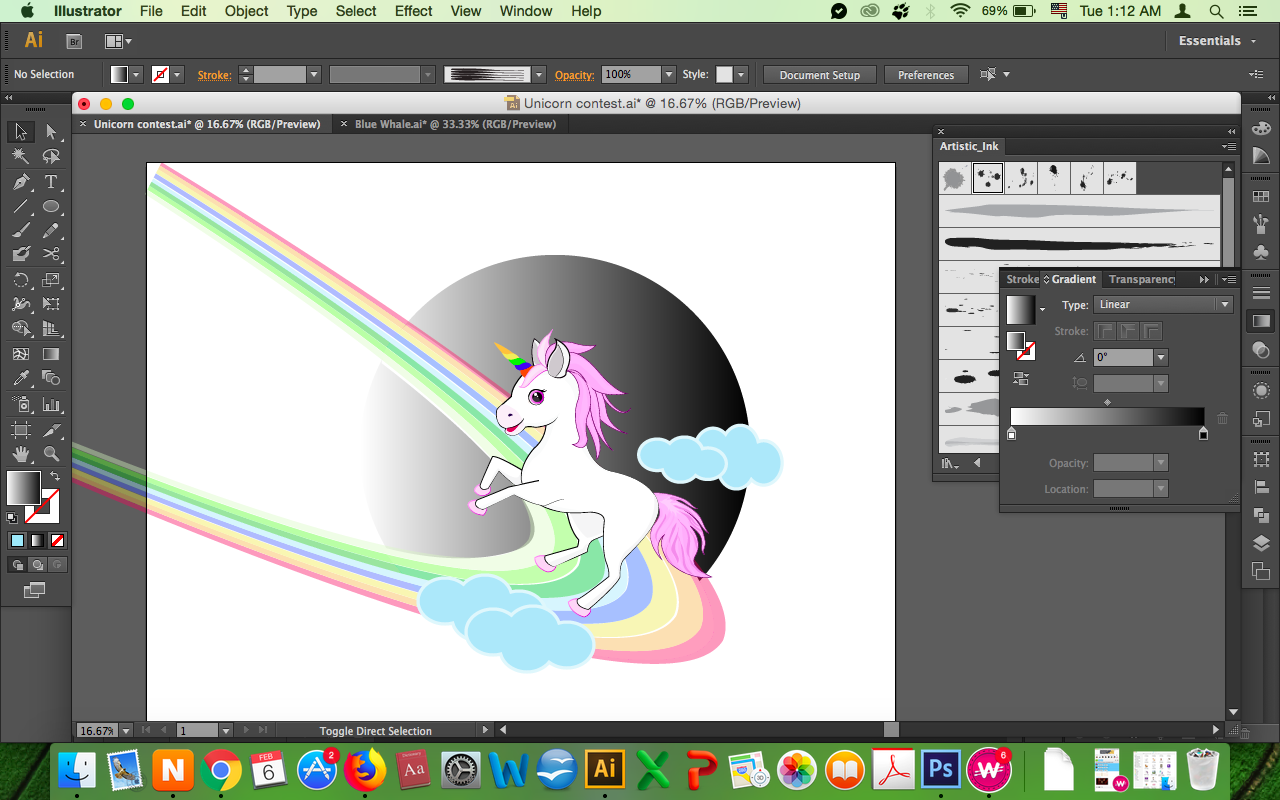Select the white arrow Direct Selection tool

pos(51,132)
